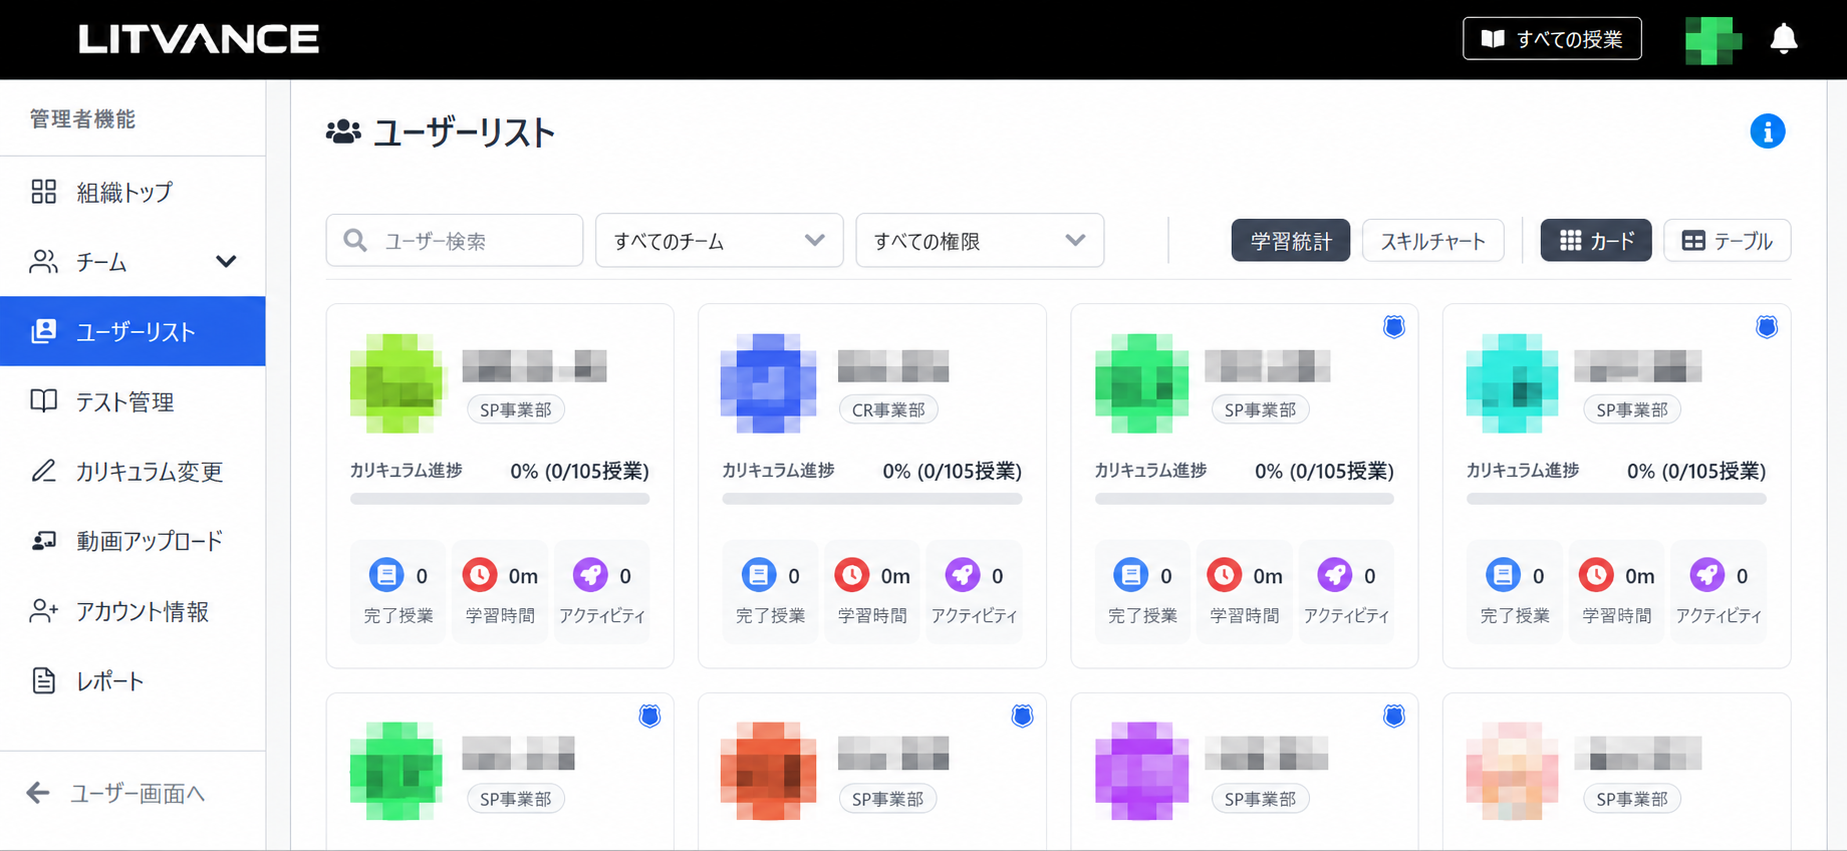This screenshot has height=851, width=1847.
Task: Click the blue info icon
Action: (1767, 131)
